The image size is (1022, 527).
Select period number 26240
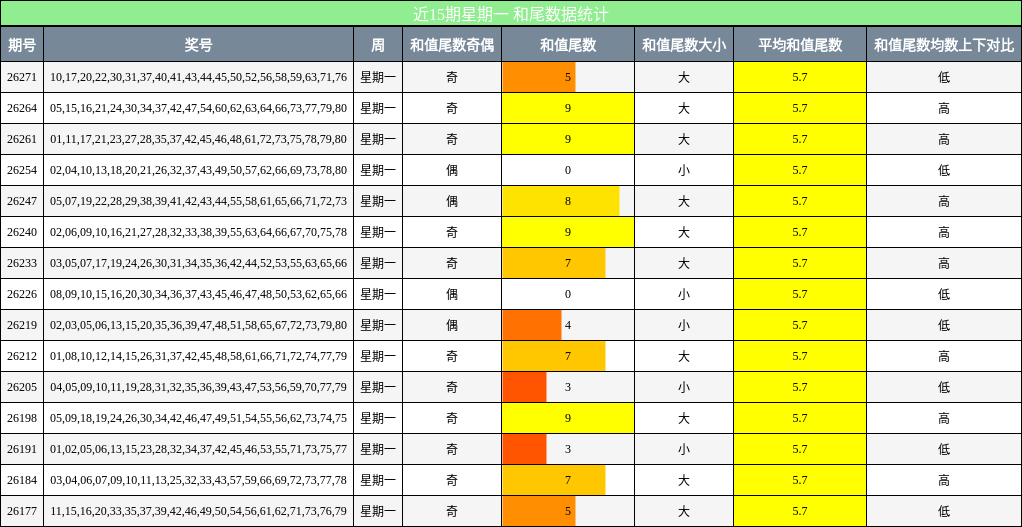pyautogui.click(x=22, y=232)
